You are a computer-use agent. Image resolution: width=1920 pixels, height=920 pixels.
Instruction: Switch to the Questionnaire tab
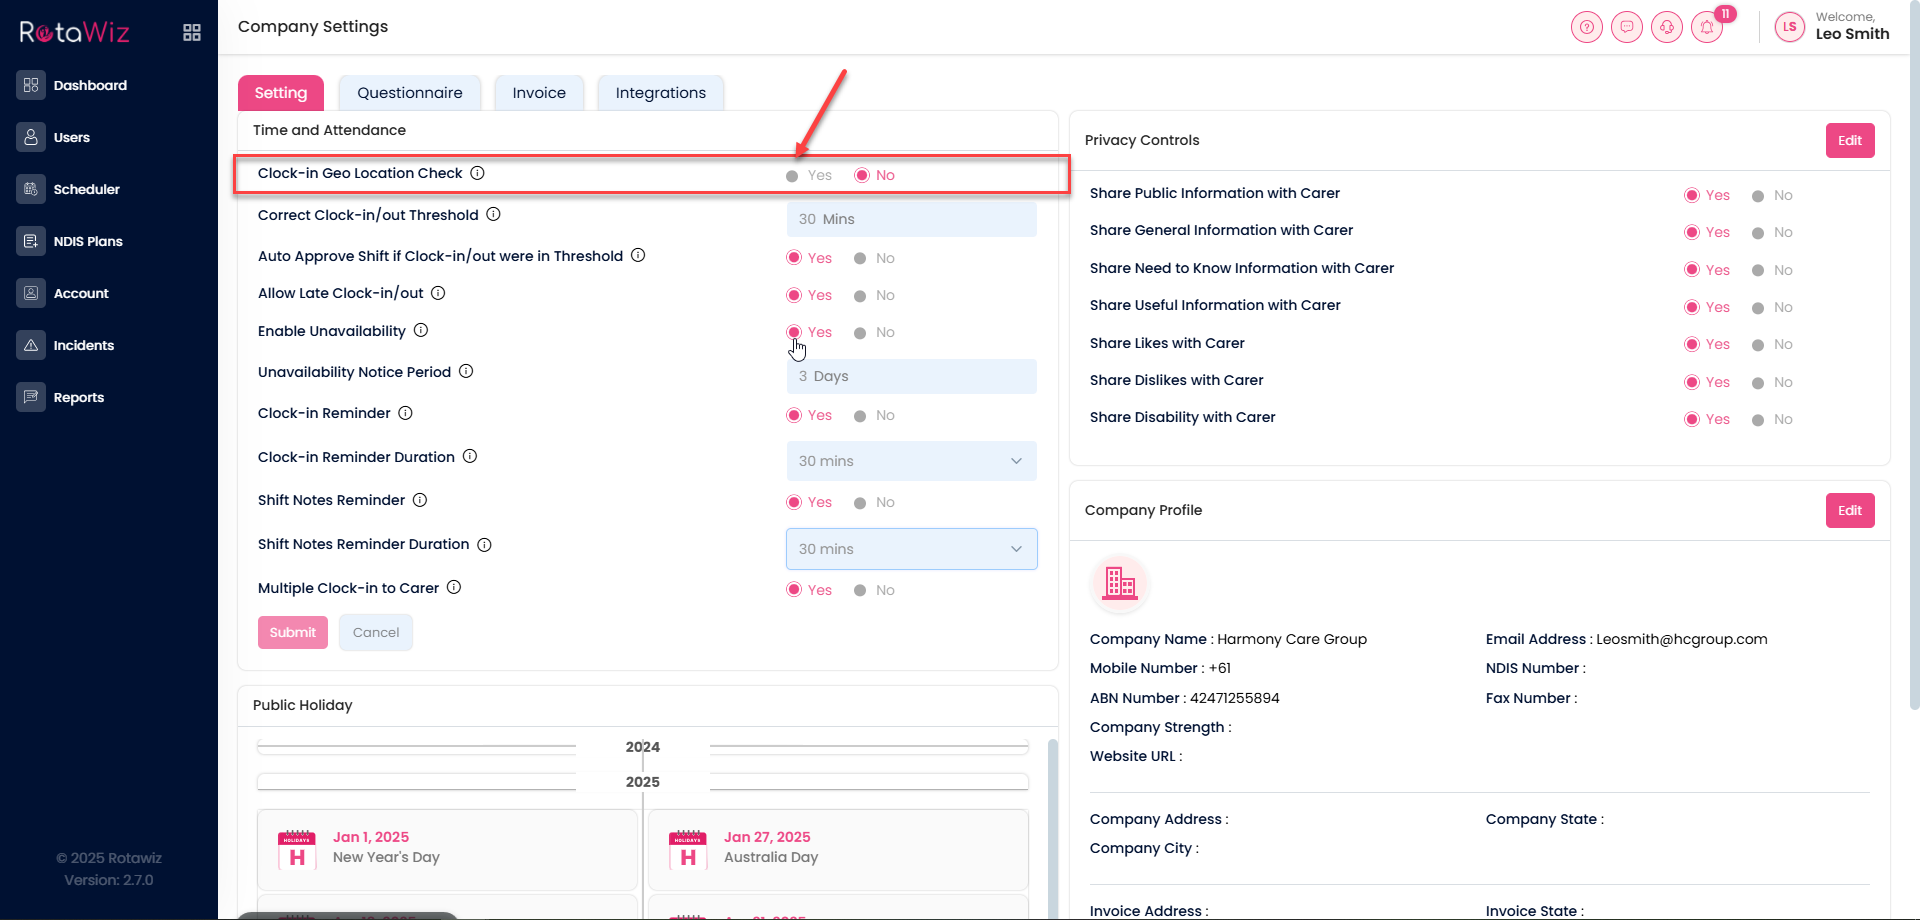click(x=409, y=93)
